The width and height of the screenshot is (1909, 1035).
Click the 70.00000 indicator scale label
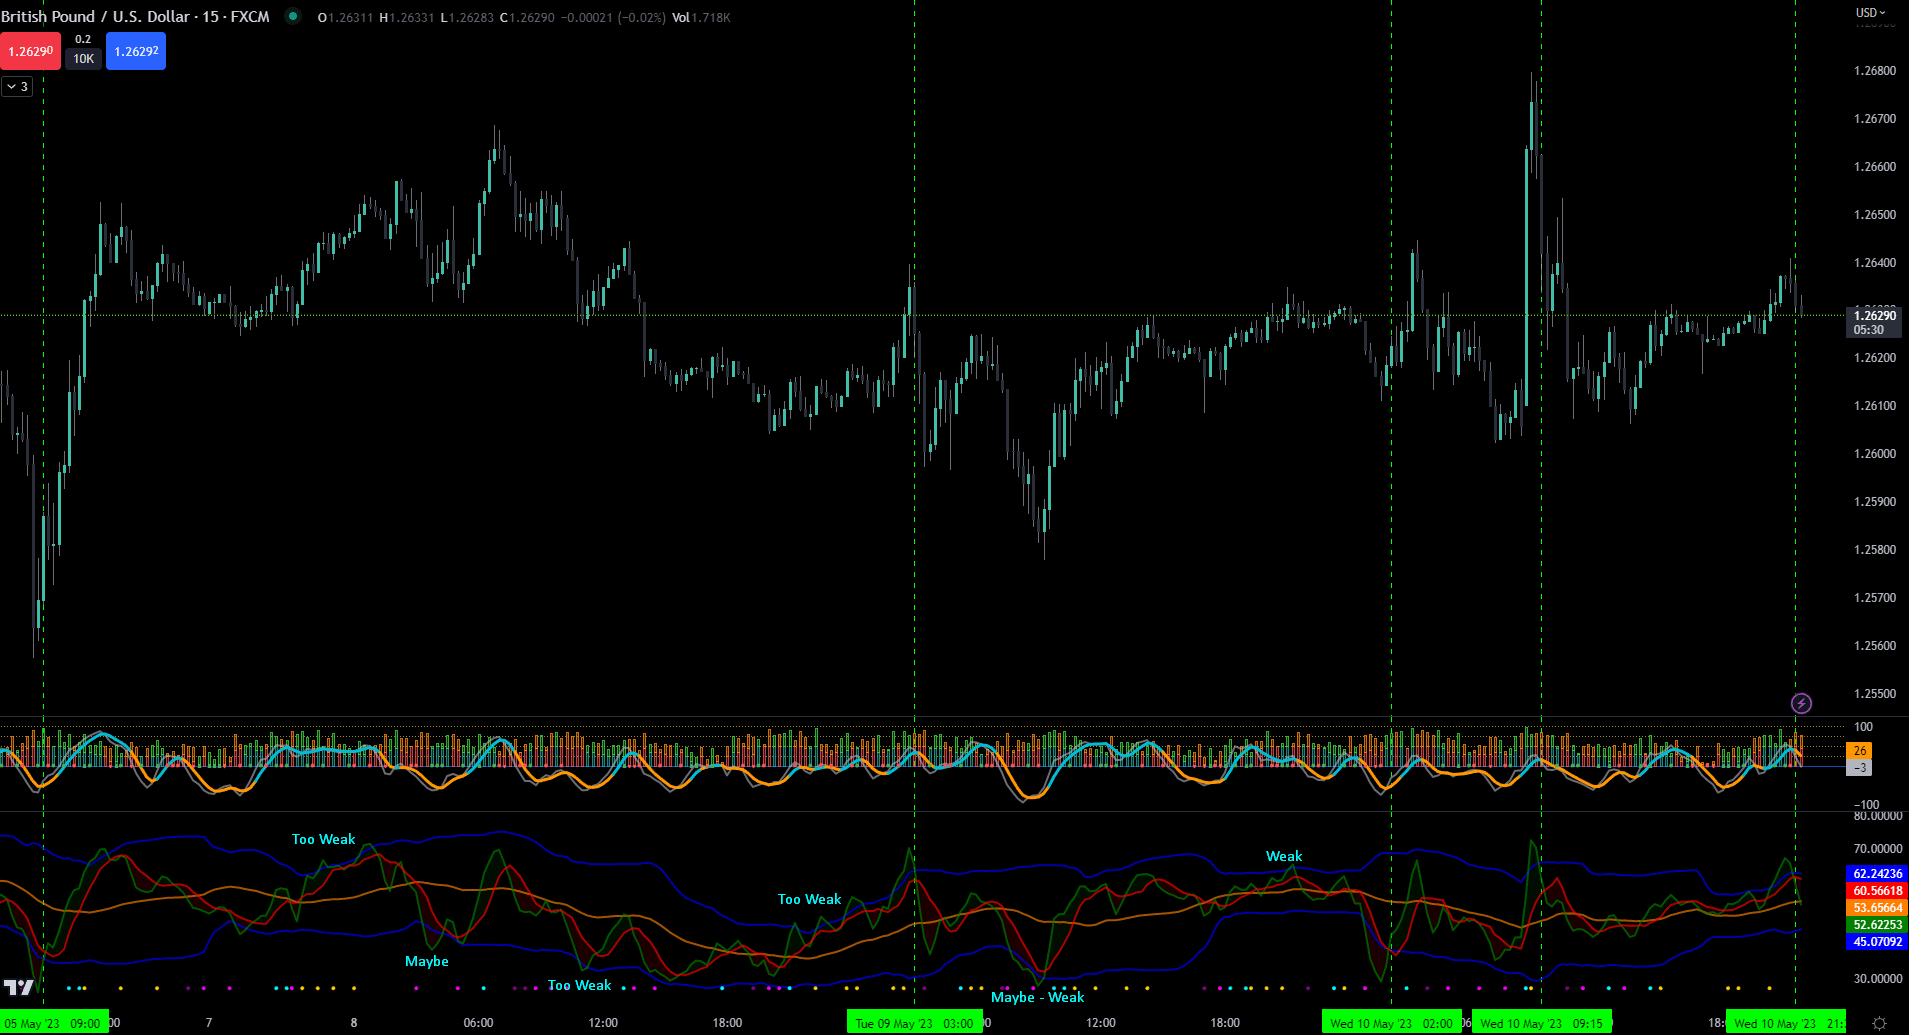tap(1877, 849)
